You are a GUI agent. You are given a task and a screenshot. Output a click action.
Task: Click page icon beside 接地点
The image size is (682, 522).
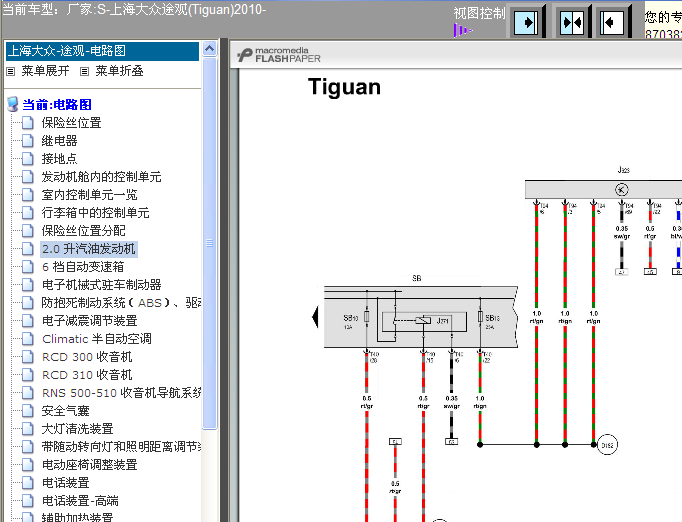pos(27,159)
